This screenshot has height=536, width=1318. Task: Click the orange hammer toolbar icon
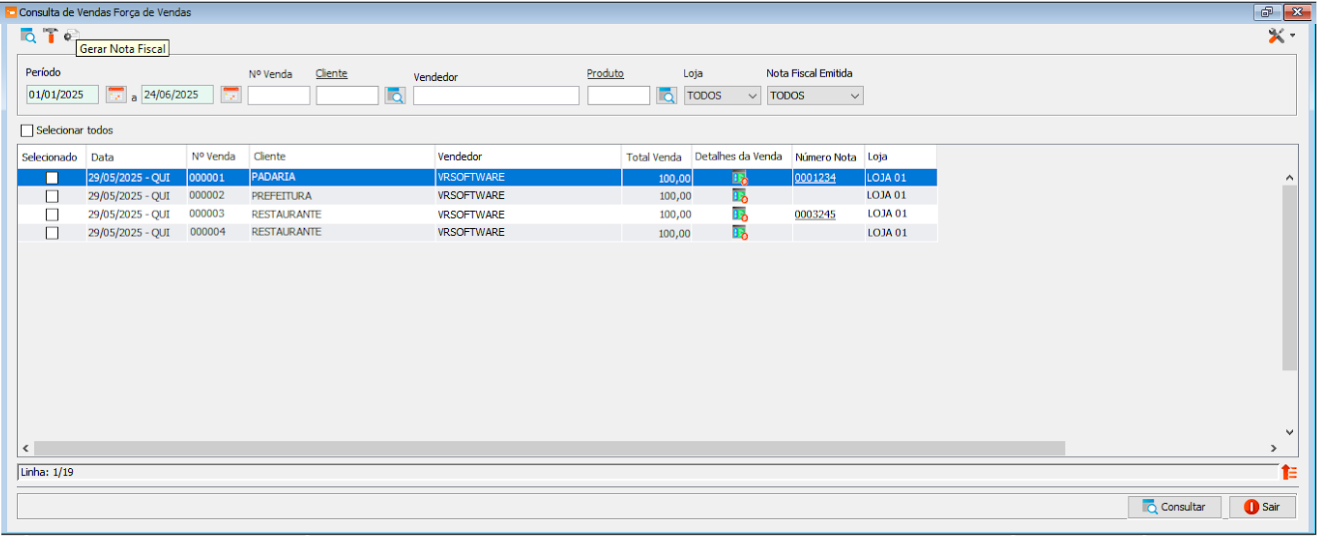(50, 35)
